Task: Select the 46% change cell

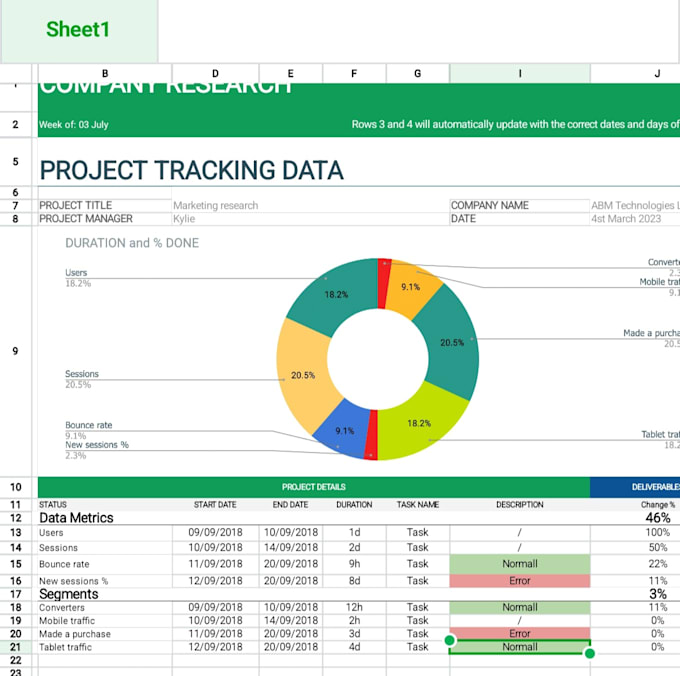Action: [657, 518]
